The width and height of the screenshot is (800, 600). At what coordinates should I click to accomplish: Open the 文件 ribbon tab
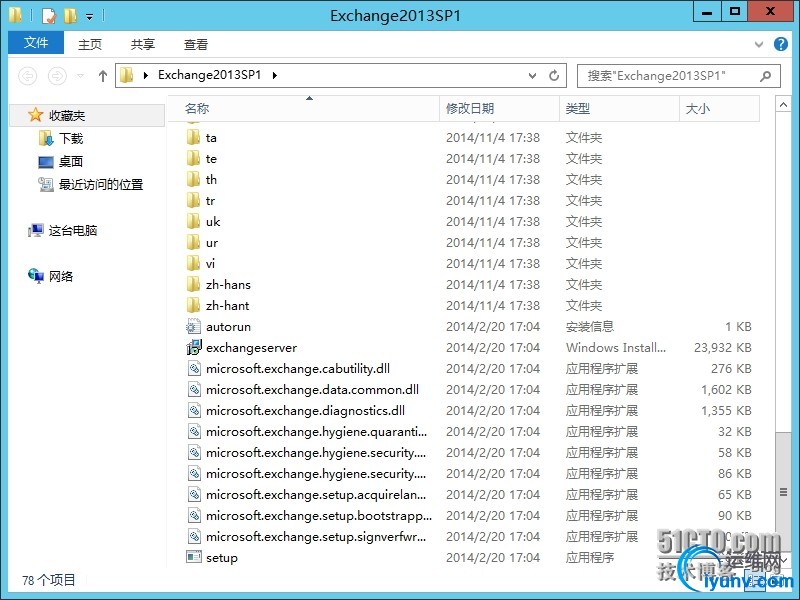pos(36,42)
